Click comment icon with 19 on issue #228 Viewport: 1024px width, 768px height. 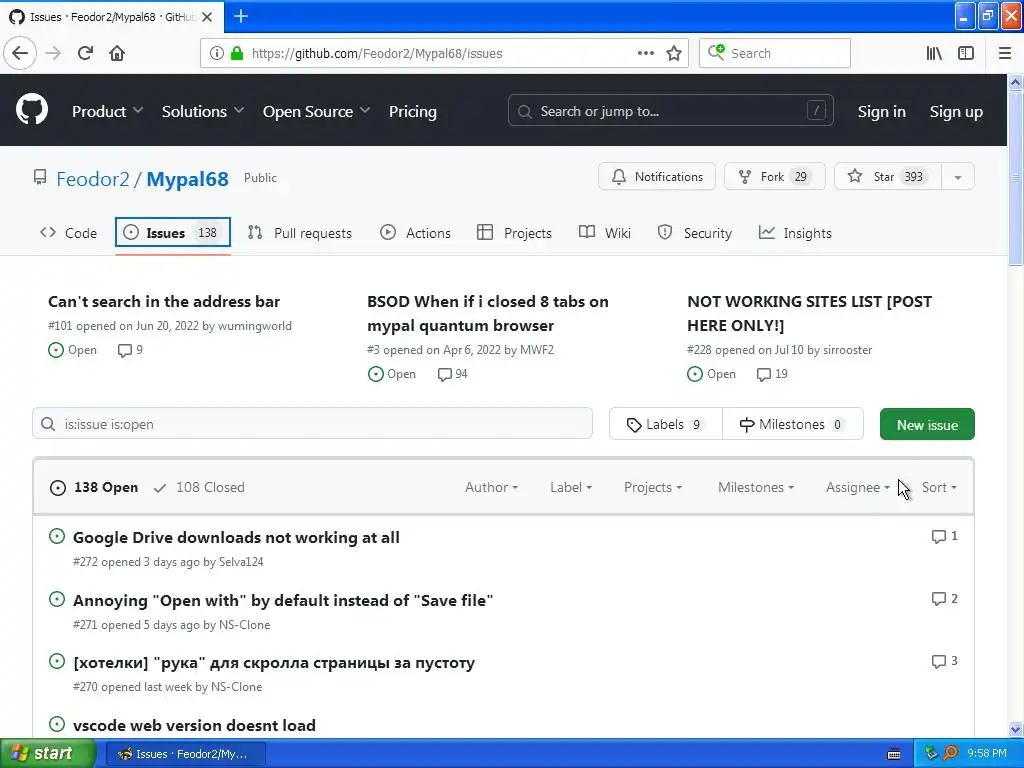763,374
